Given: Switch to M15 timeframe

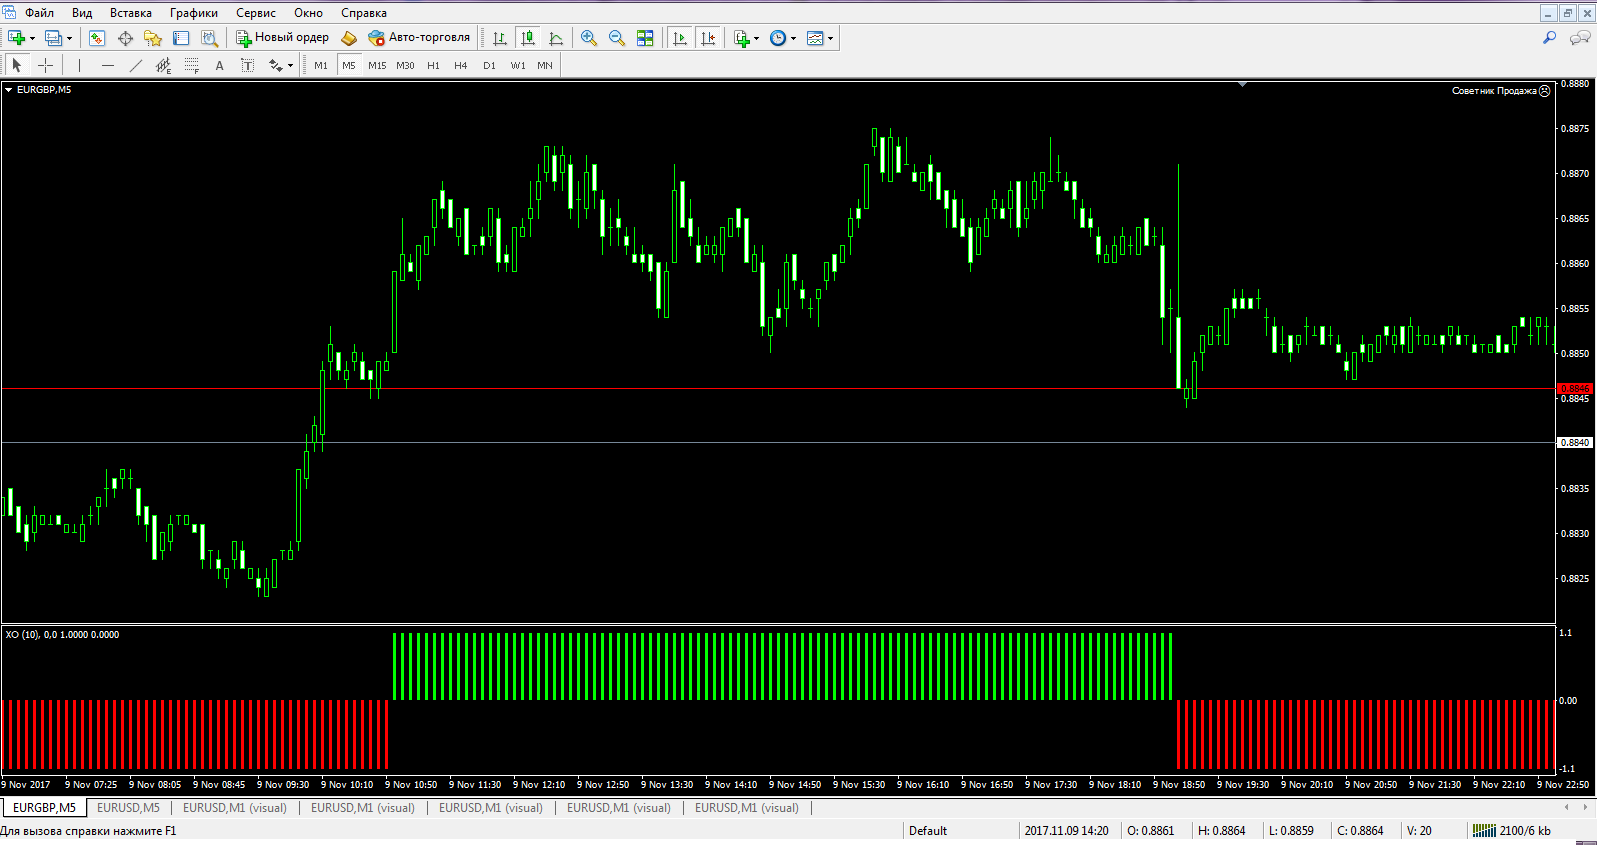Looking at the screenshot, I should pyautogui.click(x=377, y=65).
